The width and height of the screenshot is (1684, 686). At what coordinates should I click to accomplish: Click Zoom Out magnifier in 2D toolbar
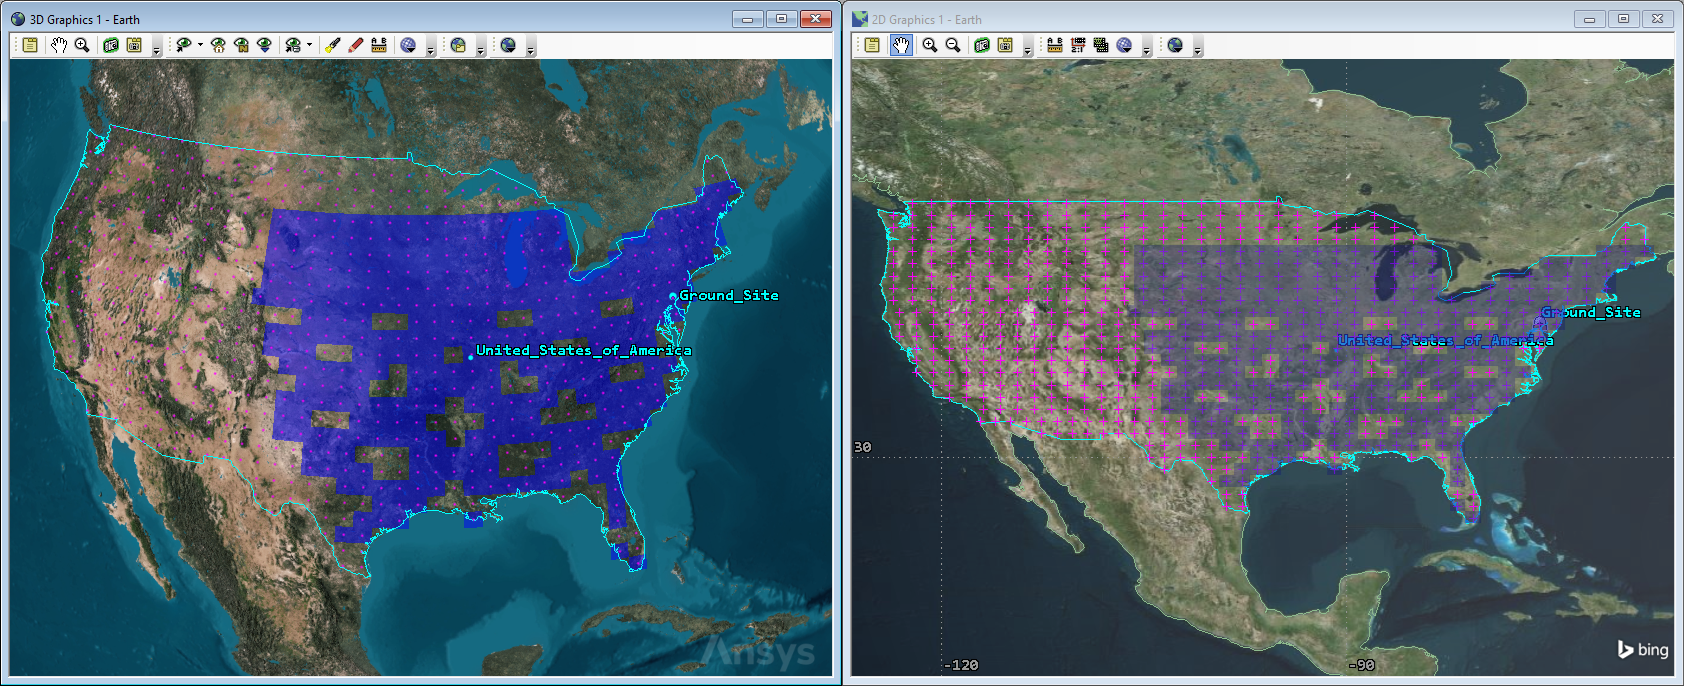(953, 45)
